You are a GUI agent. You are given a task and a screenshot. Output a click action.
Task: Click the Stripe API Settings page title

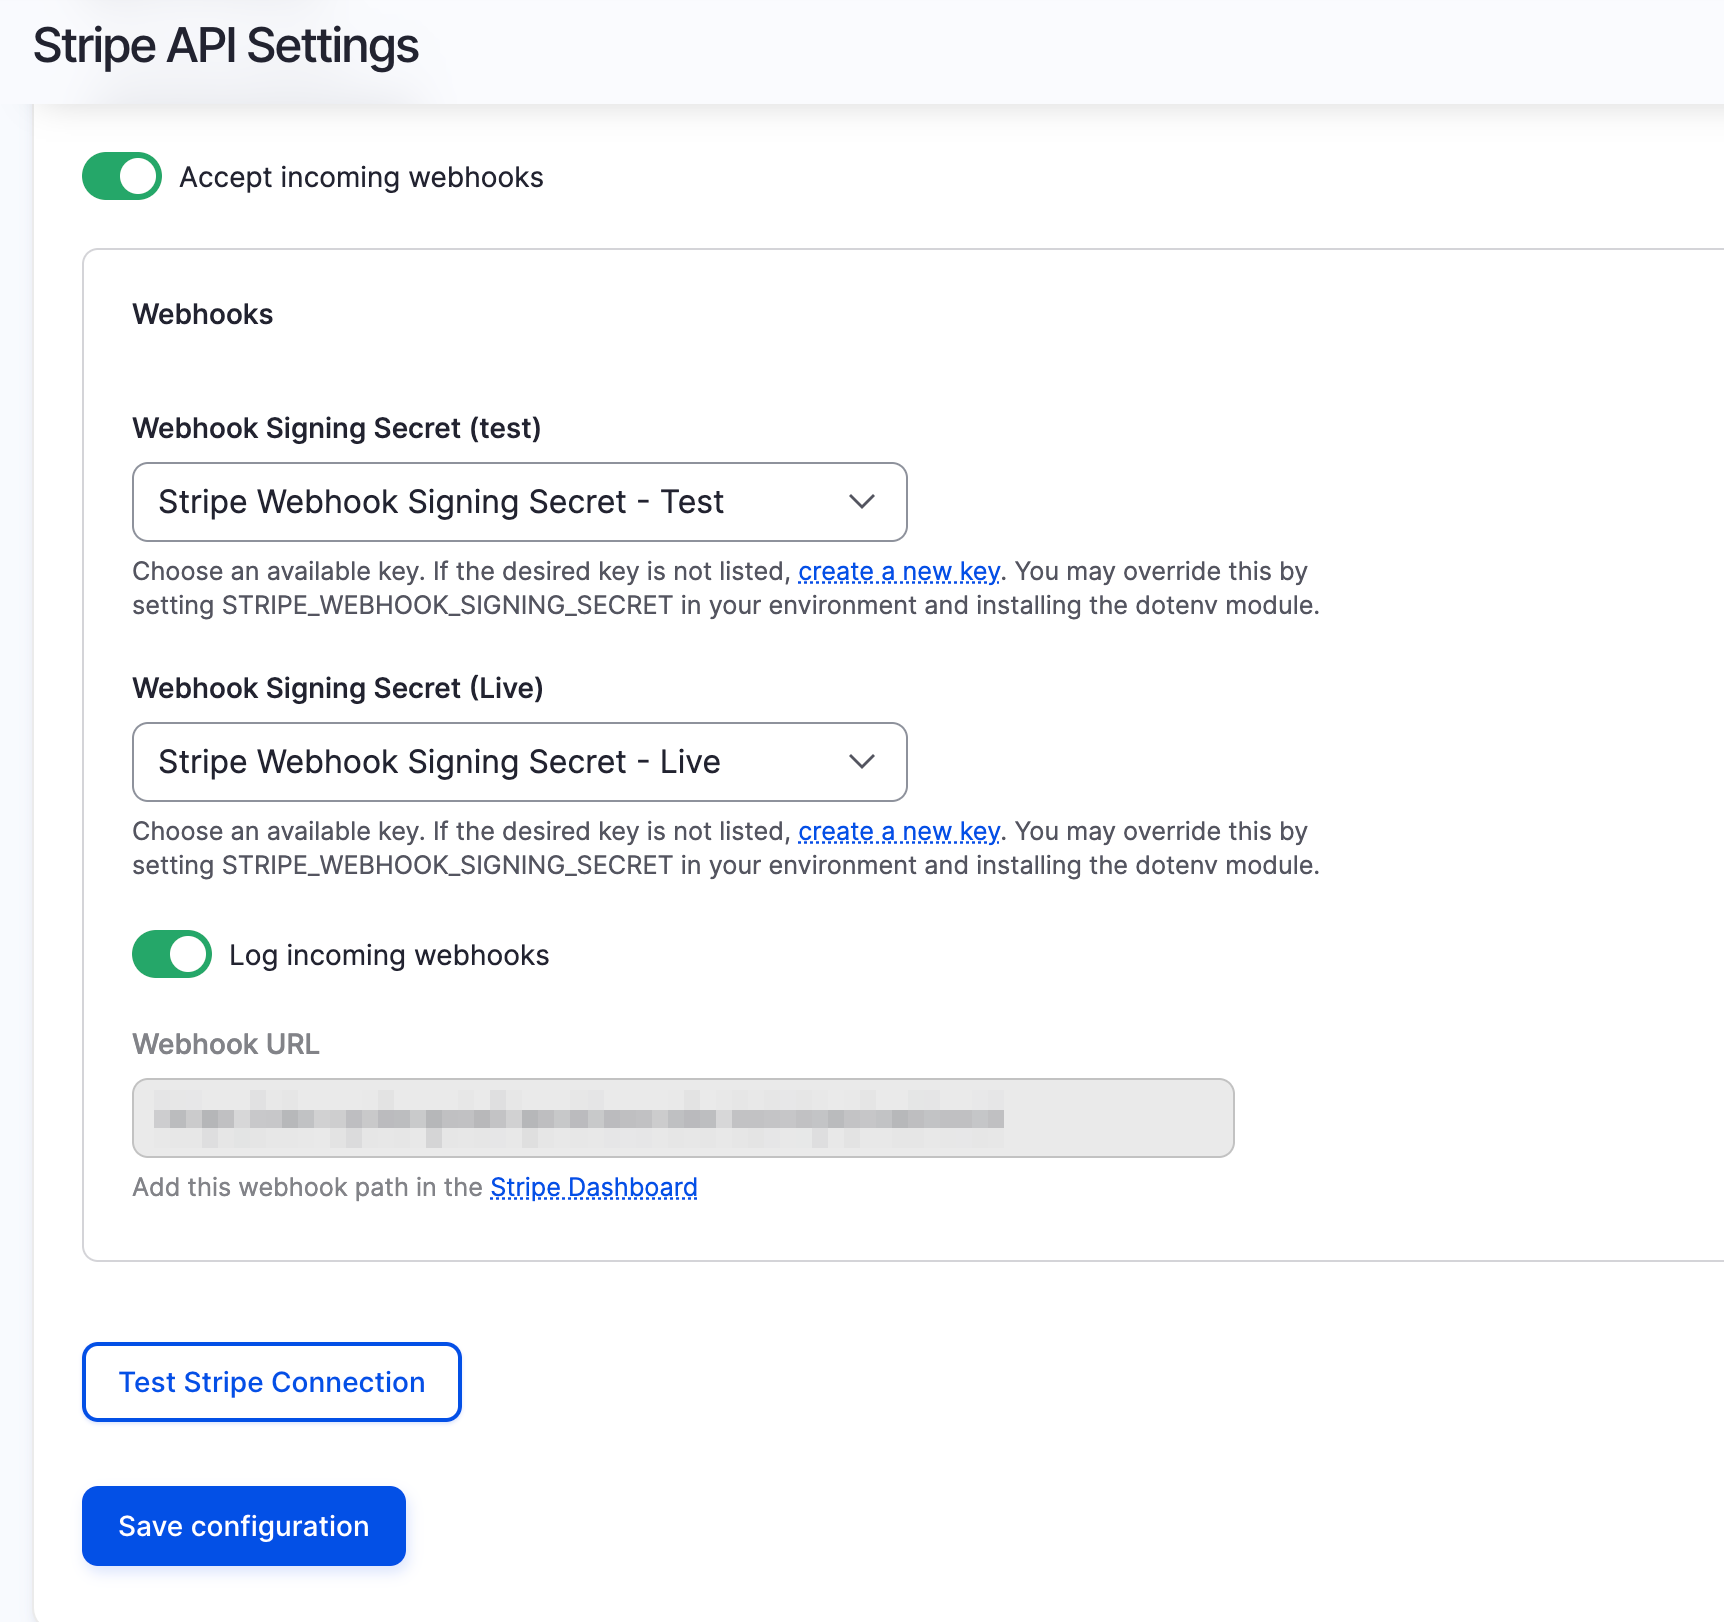226,46
